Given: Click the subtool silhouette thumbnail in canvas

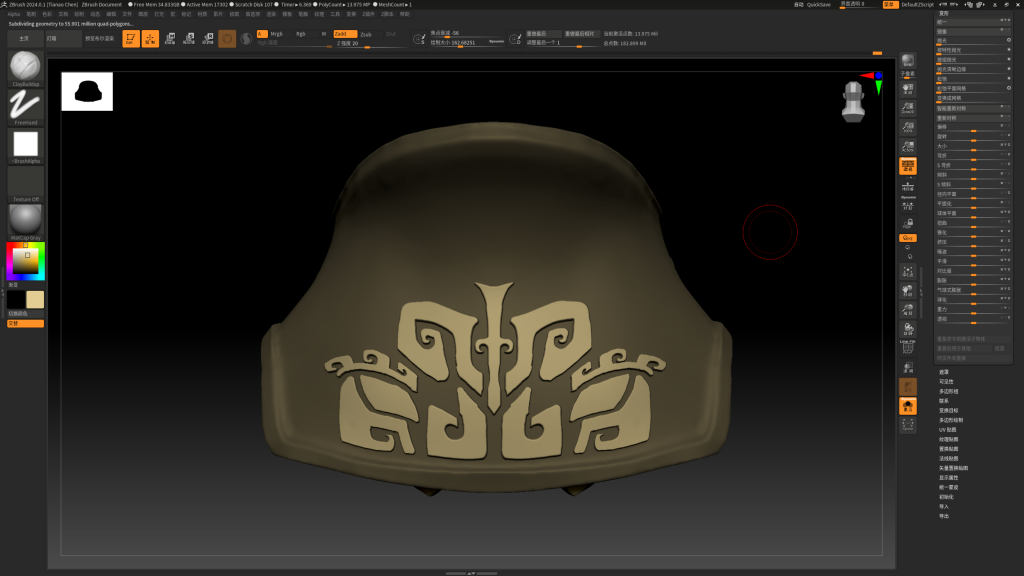Looking at the screenshot, I should point(88,91).
